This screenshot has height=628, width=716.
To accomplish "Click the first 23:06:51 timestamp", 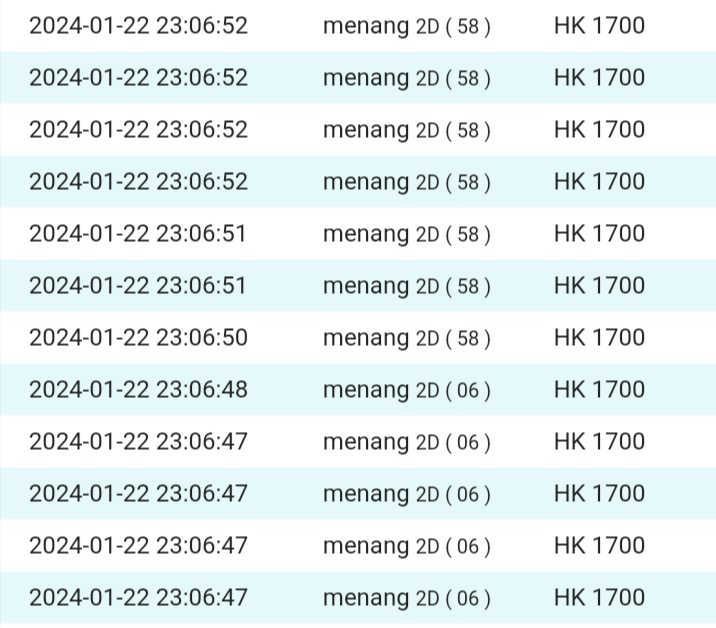I will pos(138,234).
